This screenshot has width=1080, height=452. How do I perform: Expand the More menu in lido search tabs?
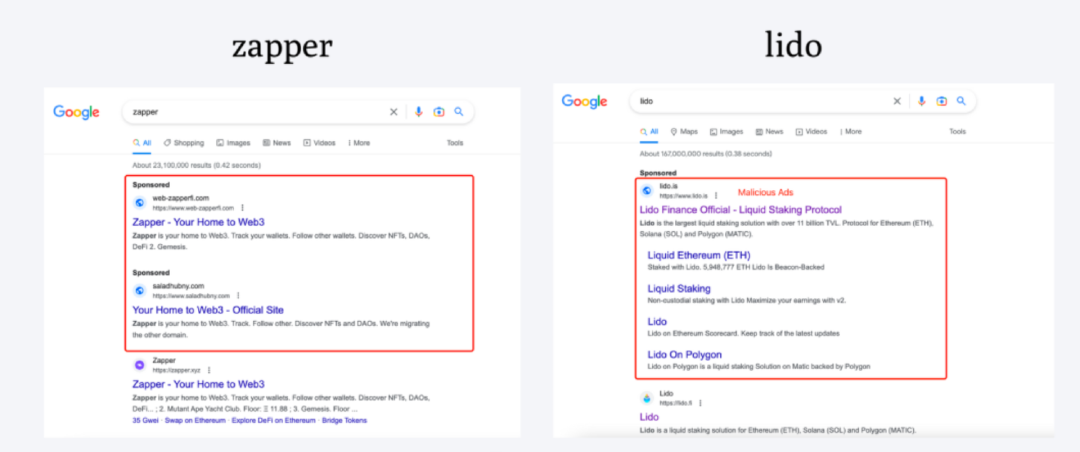click(x=851, y=131)
